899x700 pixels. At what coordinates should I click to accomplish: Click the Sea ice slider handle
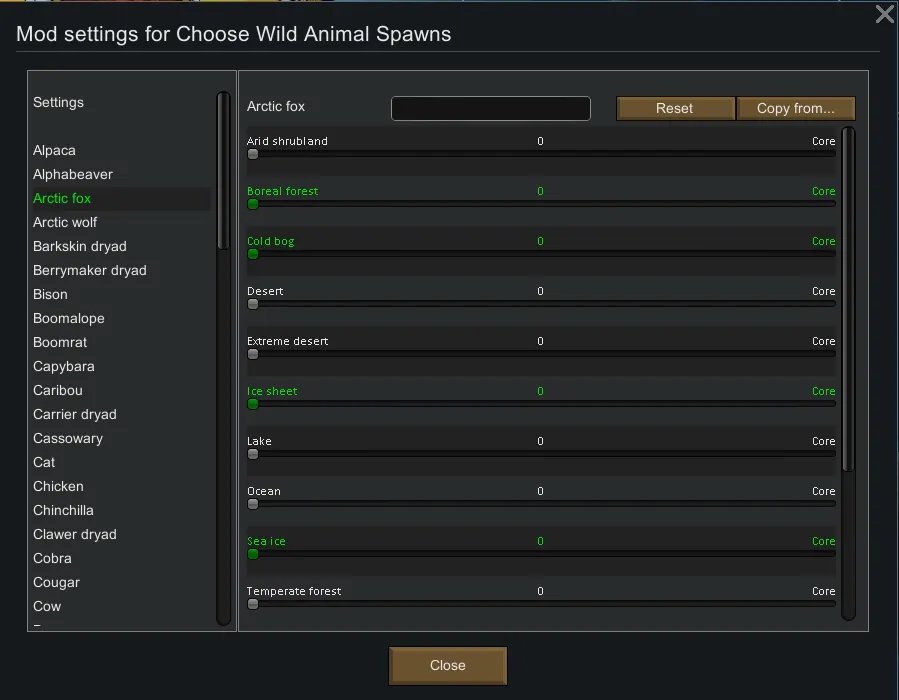coord(253,554)
